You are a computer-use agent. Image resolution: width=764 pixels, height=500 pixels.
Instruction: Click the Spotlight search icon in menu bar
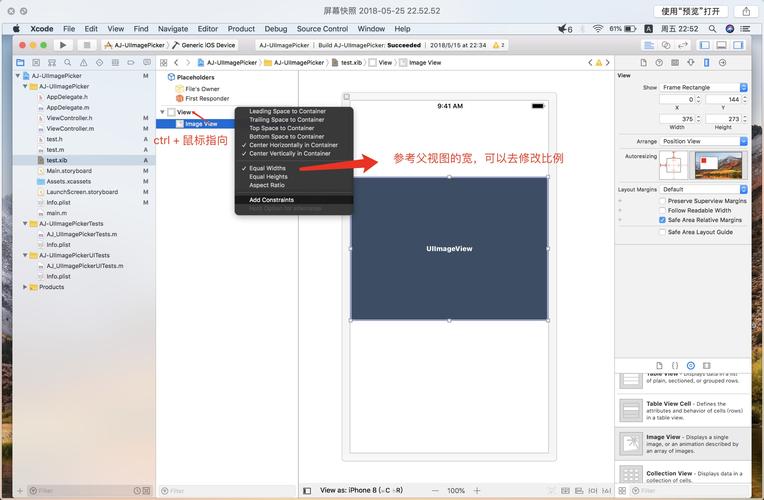click(712, 29)
